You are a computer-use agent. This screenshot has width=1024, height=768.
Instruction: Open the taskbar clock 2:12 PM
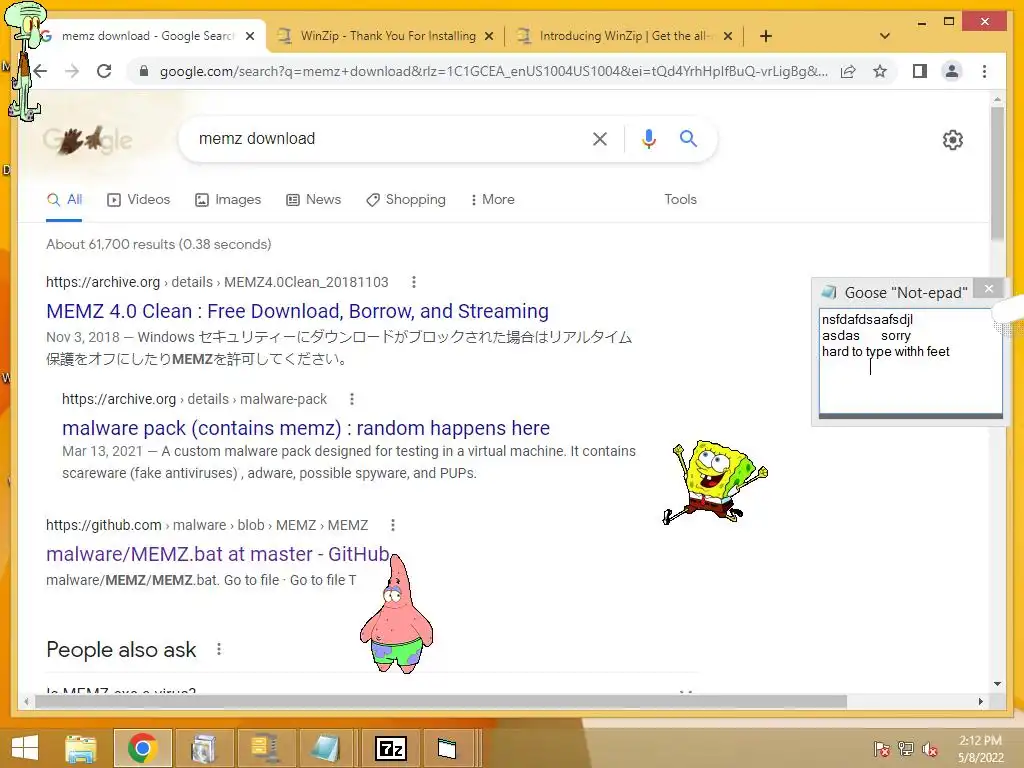981,749
